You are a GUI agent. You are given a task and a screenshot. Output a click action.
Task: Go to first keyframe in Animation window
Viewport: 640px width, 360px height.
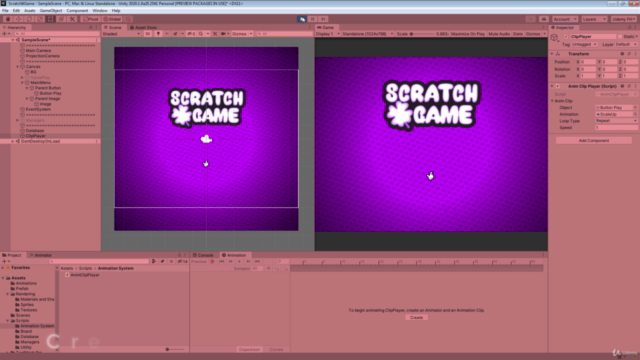click(x=222, y=261)
